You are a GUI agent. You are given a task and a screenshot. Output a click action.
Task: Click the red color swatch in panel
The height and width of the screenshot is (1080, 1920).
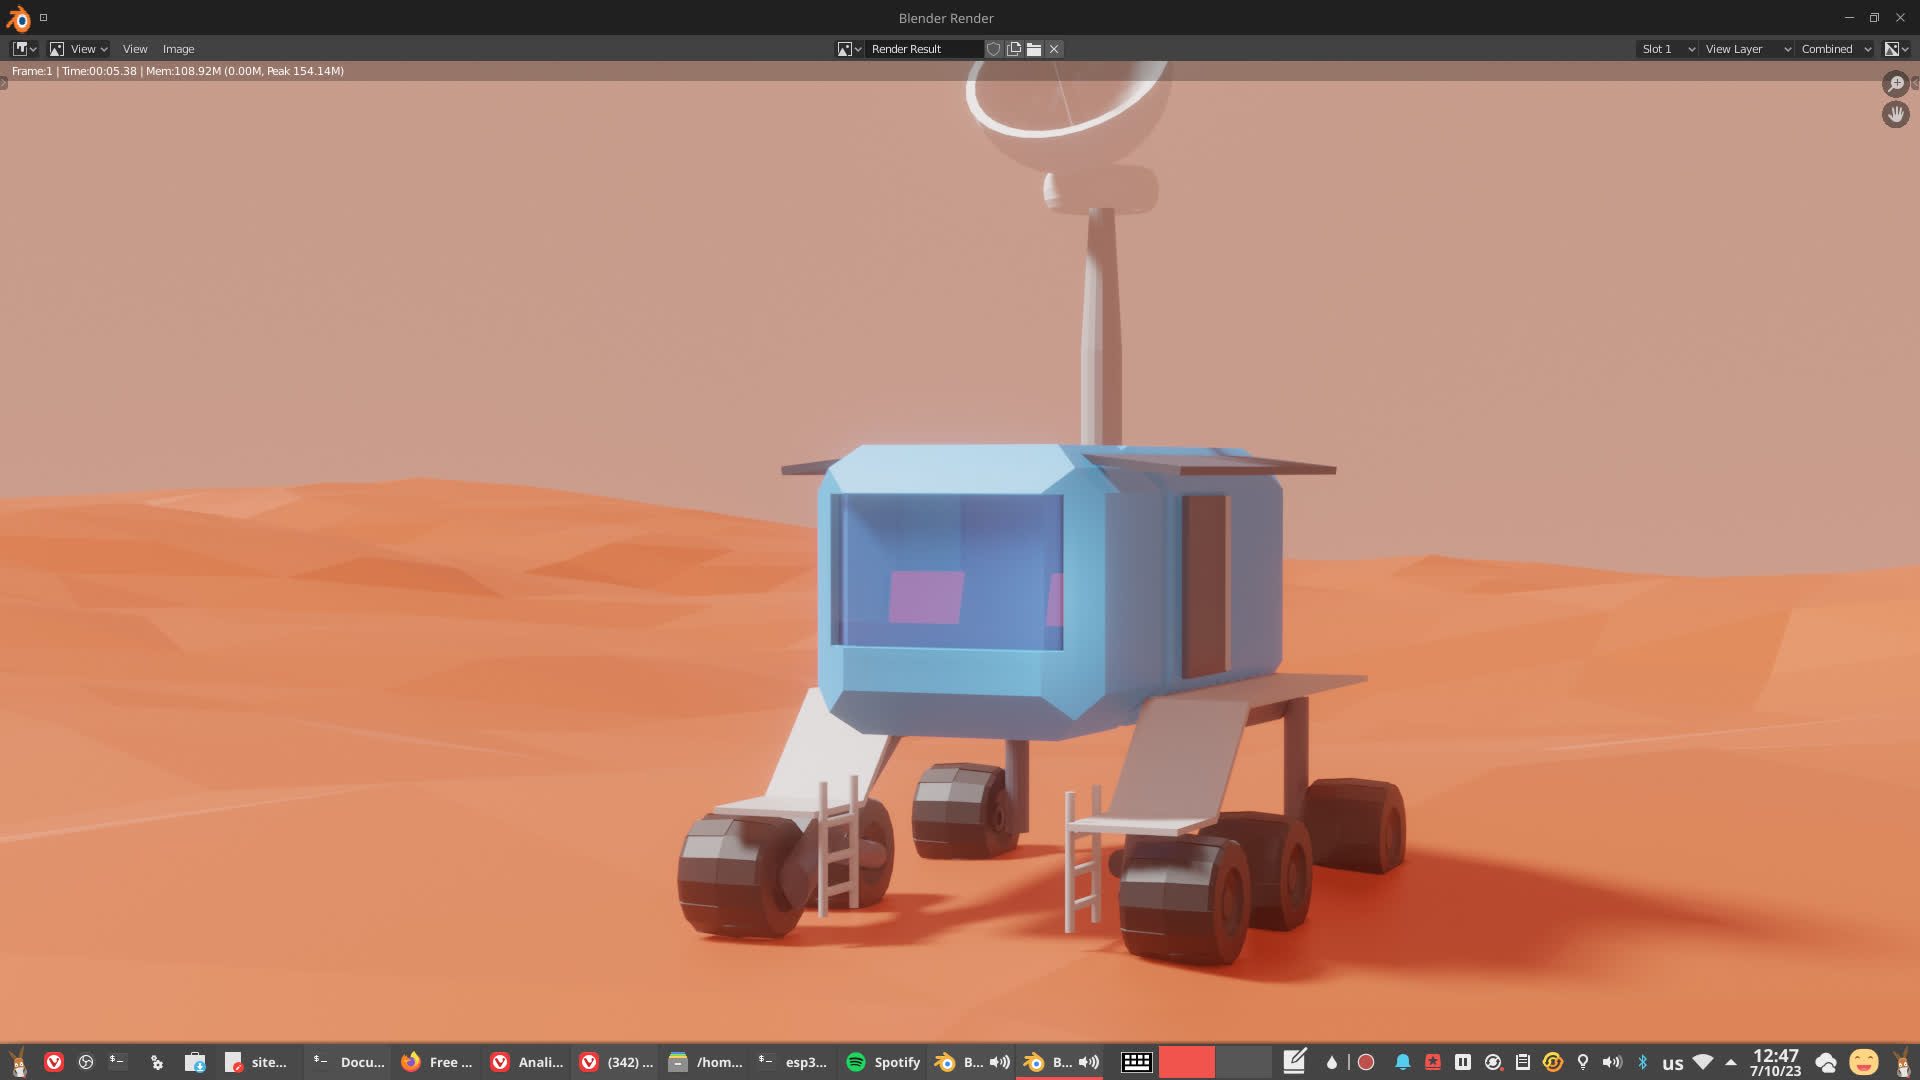1186,1062
